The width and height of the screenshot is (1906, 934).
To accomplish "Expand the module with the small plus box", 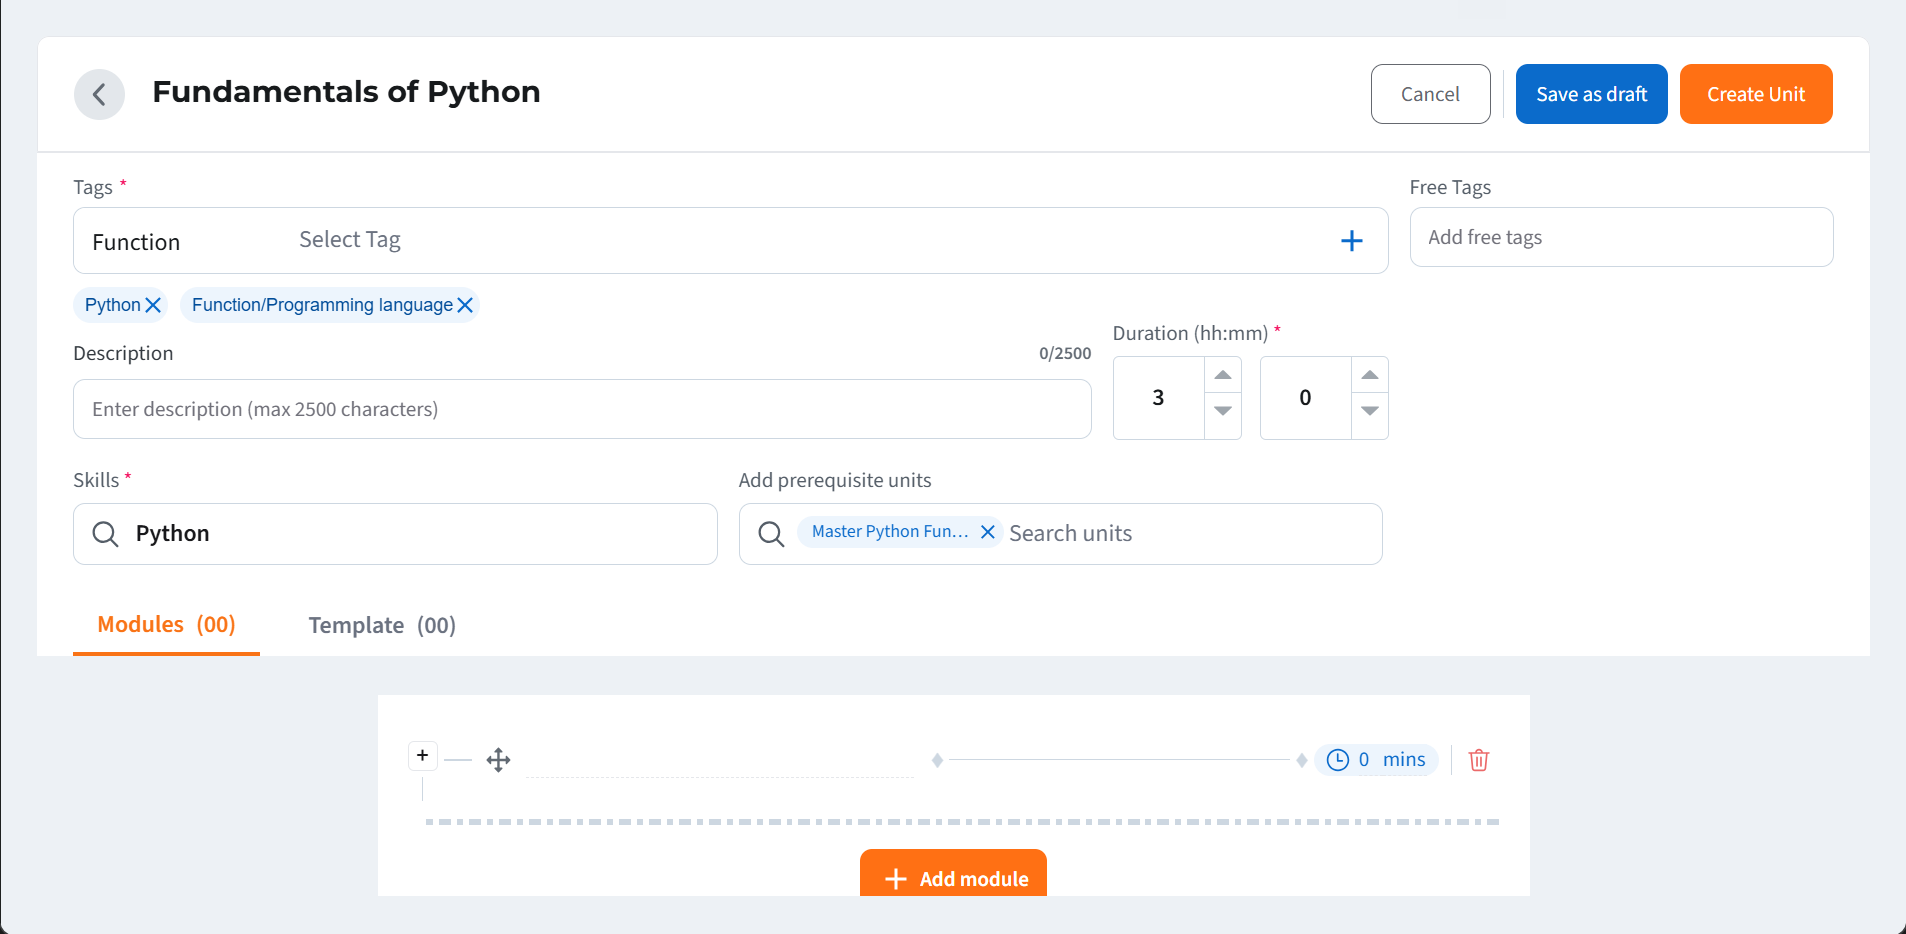I will 423,755.
